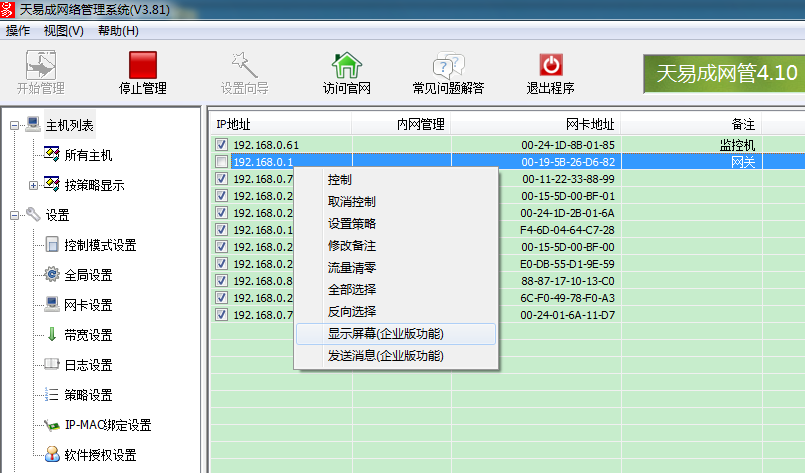Uncheck the checkbox for host 192.168.0.61
This screenshot has width=805, height=473.
tap(222, 145)
